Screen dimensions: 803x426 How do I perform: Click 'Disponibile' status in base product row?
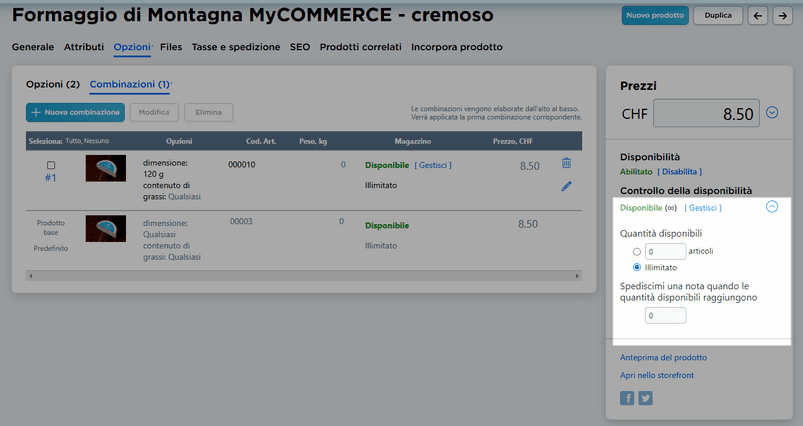click(387, 225)
